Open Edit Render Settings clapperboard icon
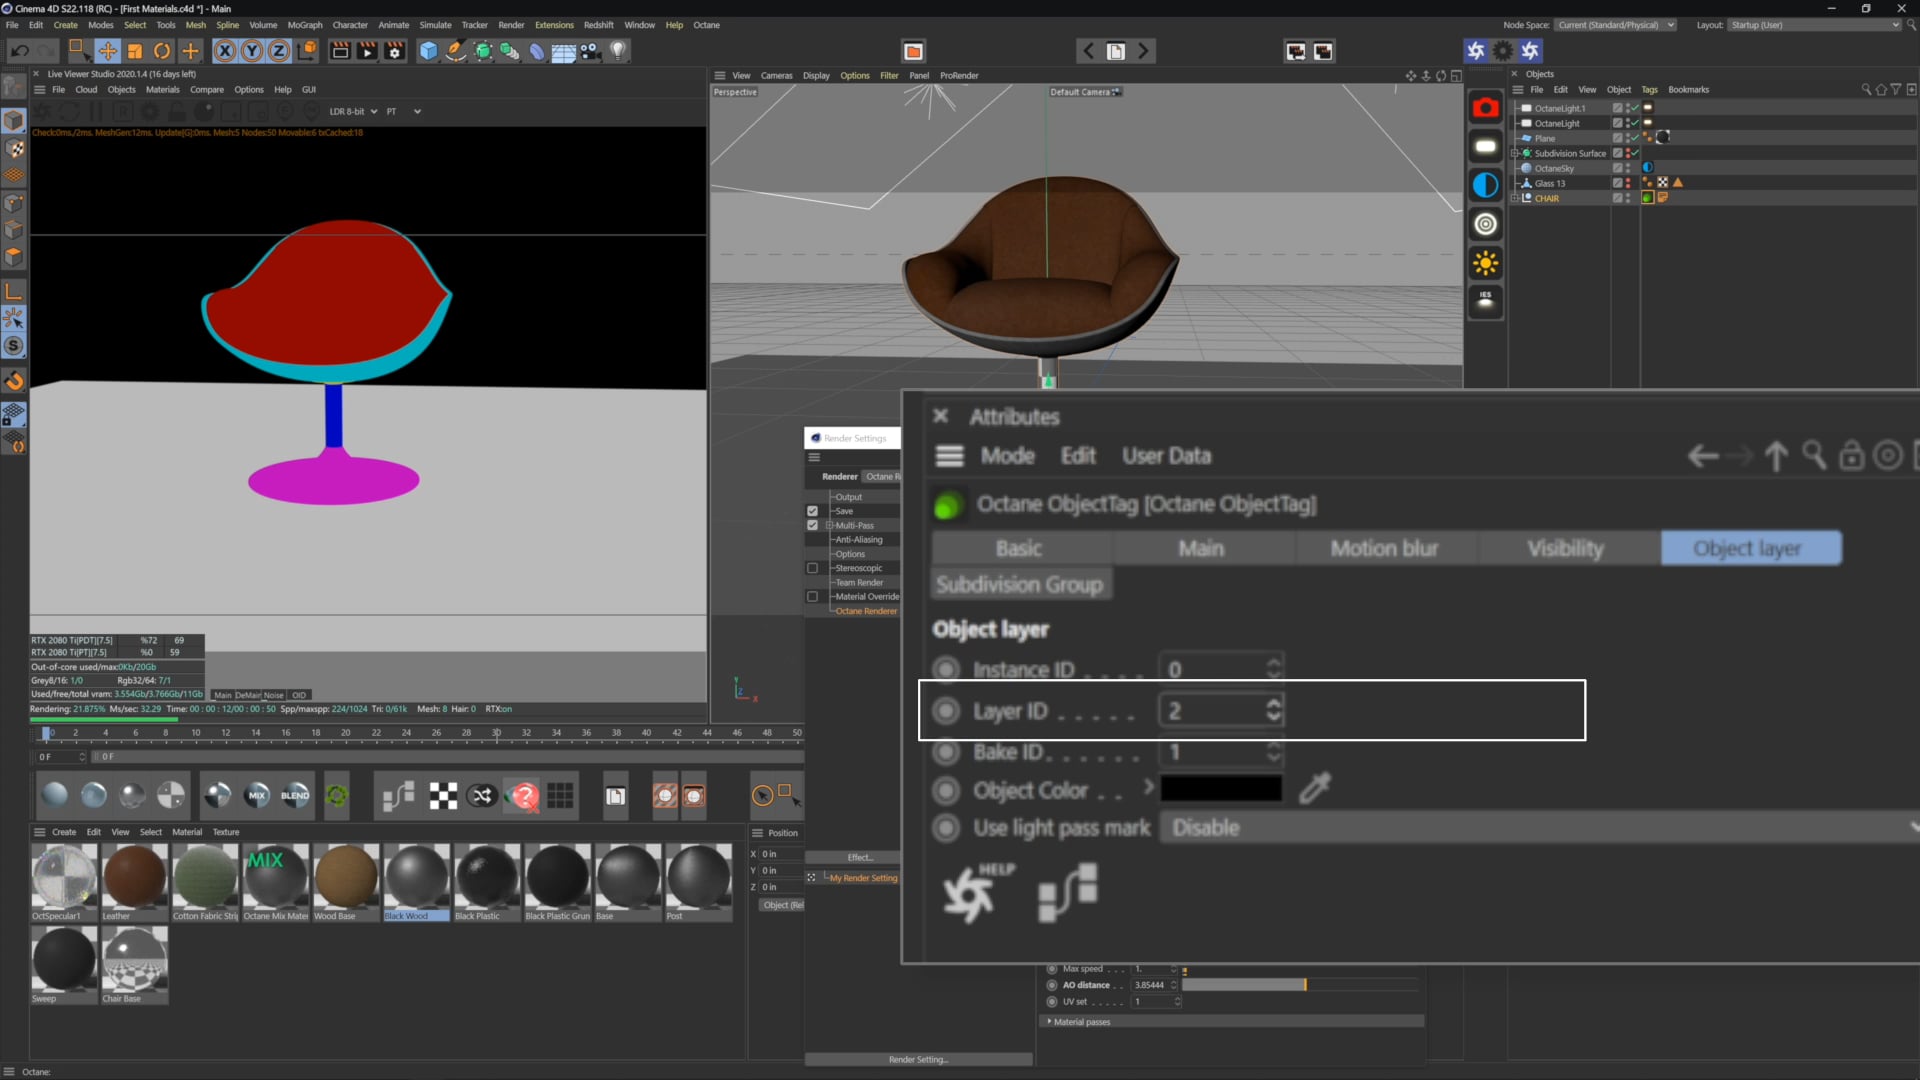 [395, 51]
